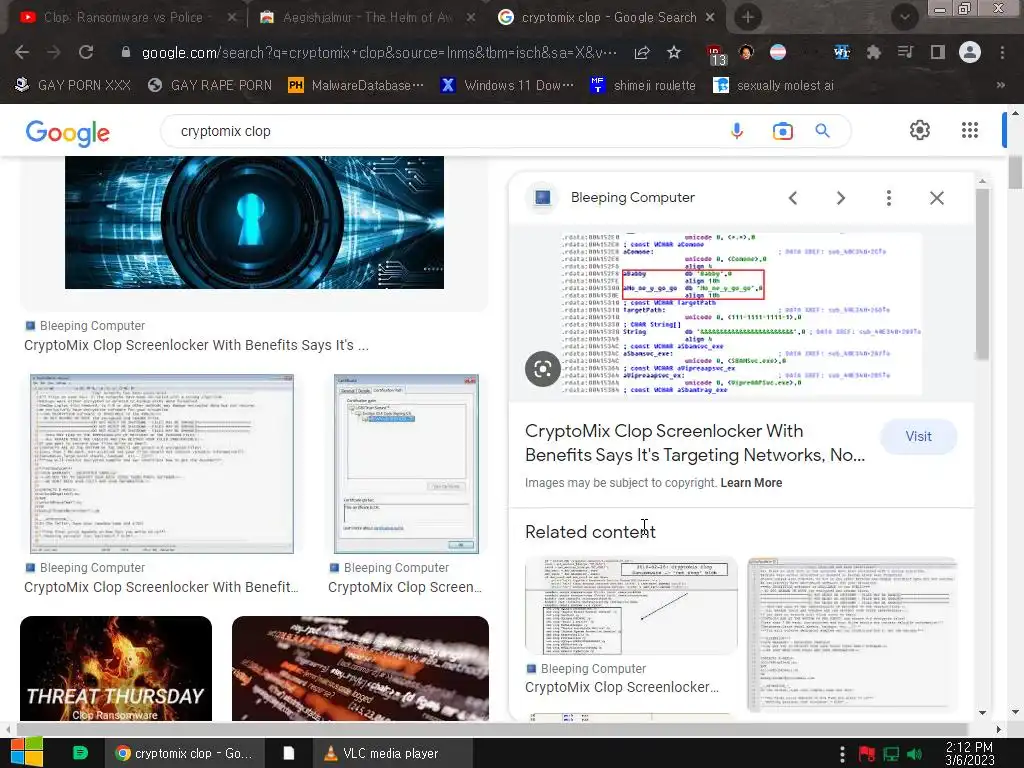Switch to Aegishjalmur Helm of Awe tab
The height and width of the screenshot is (768, 1024).
(367, 18)
